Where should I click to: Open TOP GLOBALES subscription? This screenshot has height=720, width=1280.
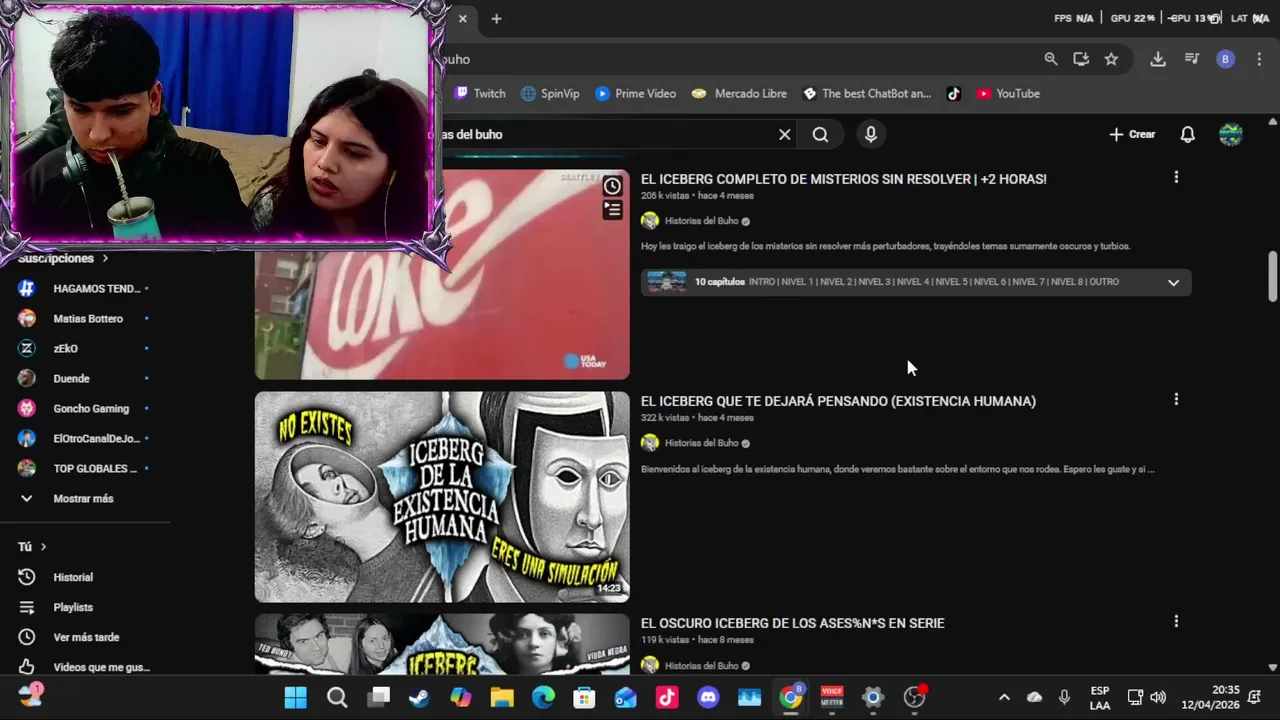tap(85, 468)
